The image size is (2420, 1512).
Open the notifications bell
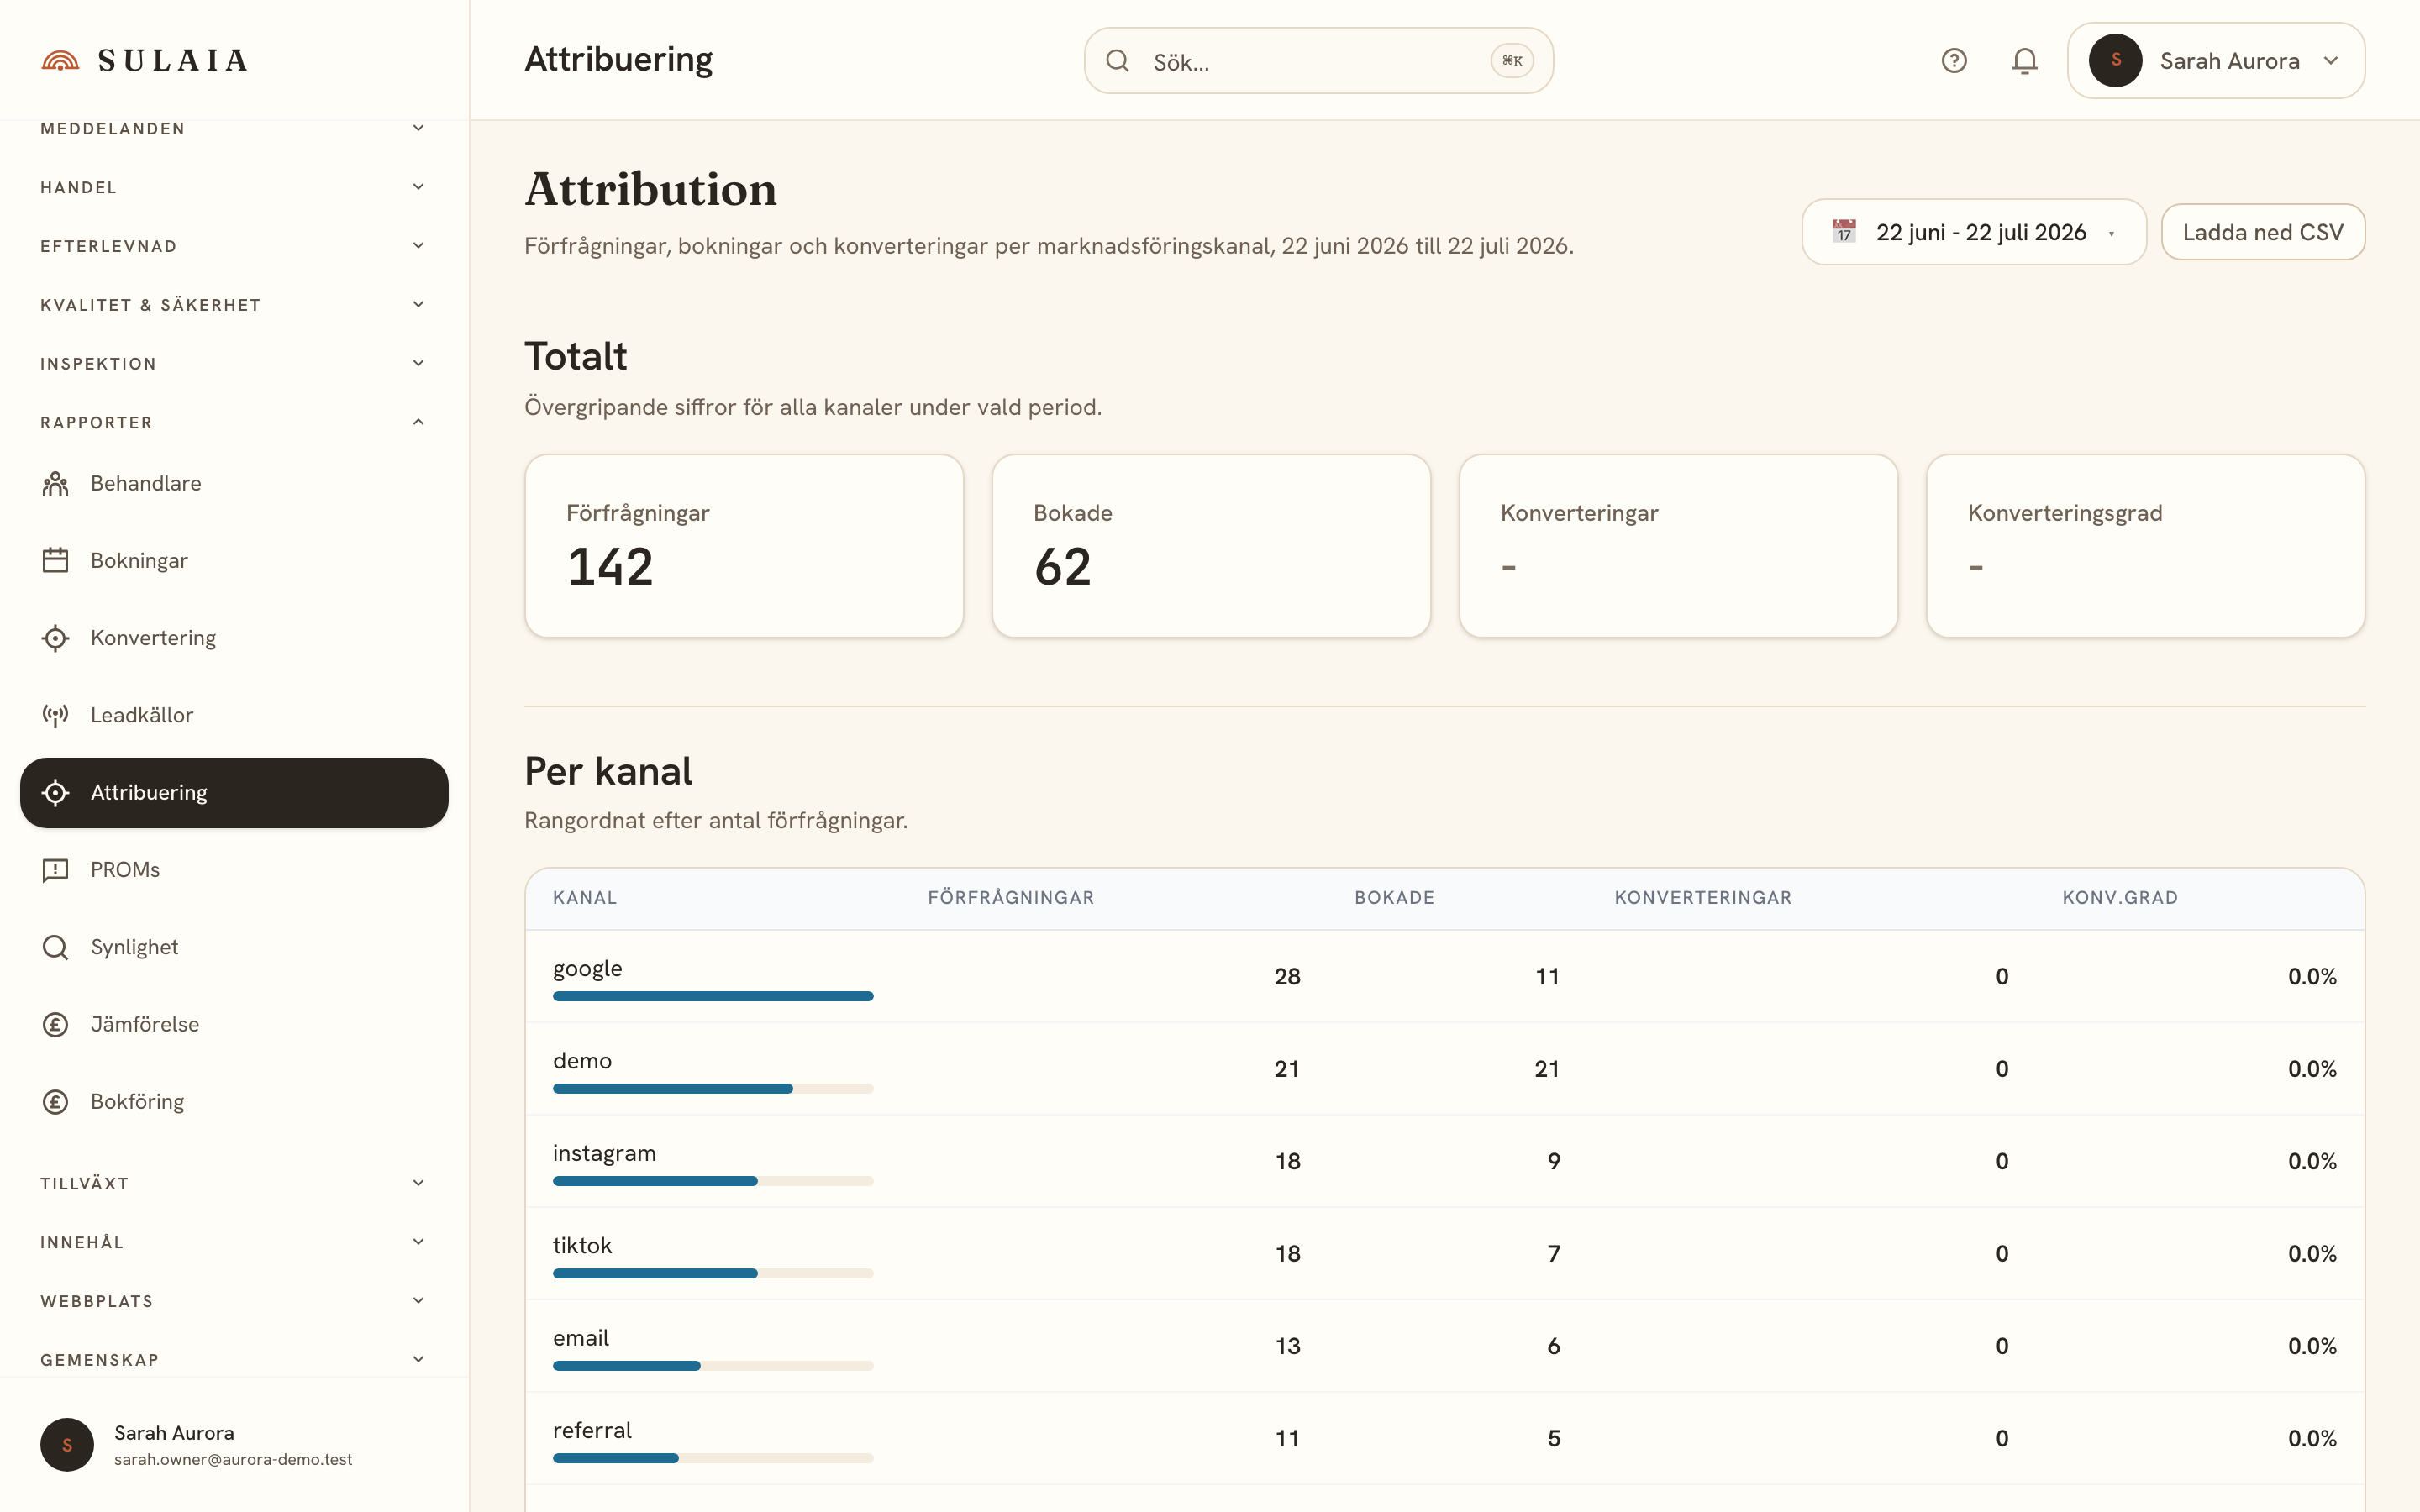pos(2024,61)
